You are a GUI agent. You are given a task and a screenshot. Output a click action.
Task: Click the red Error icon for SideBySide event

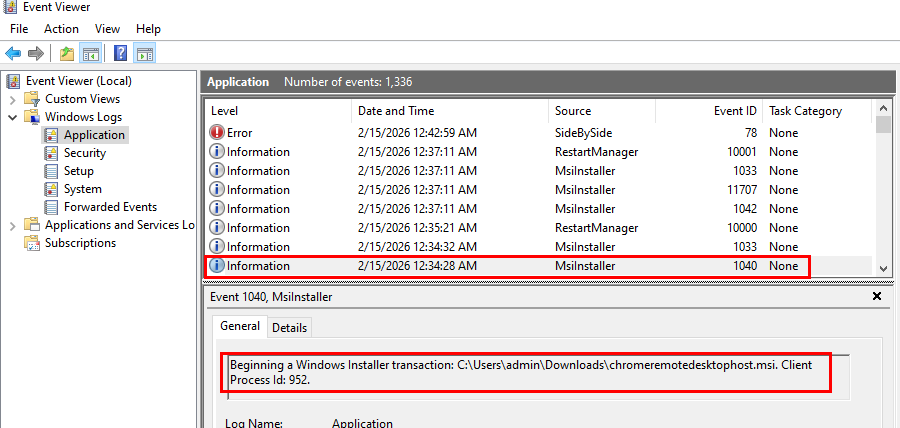(x=217, y=133)
